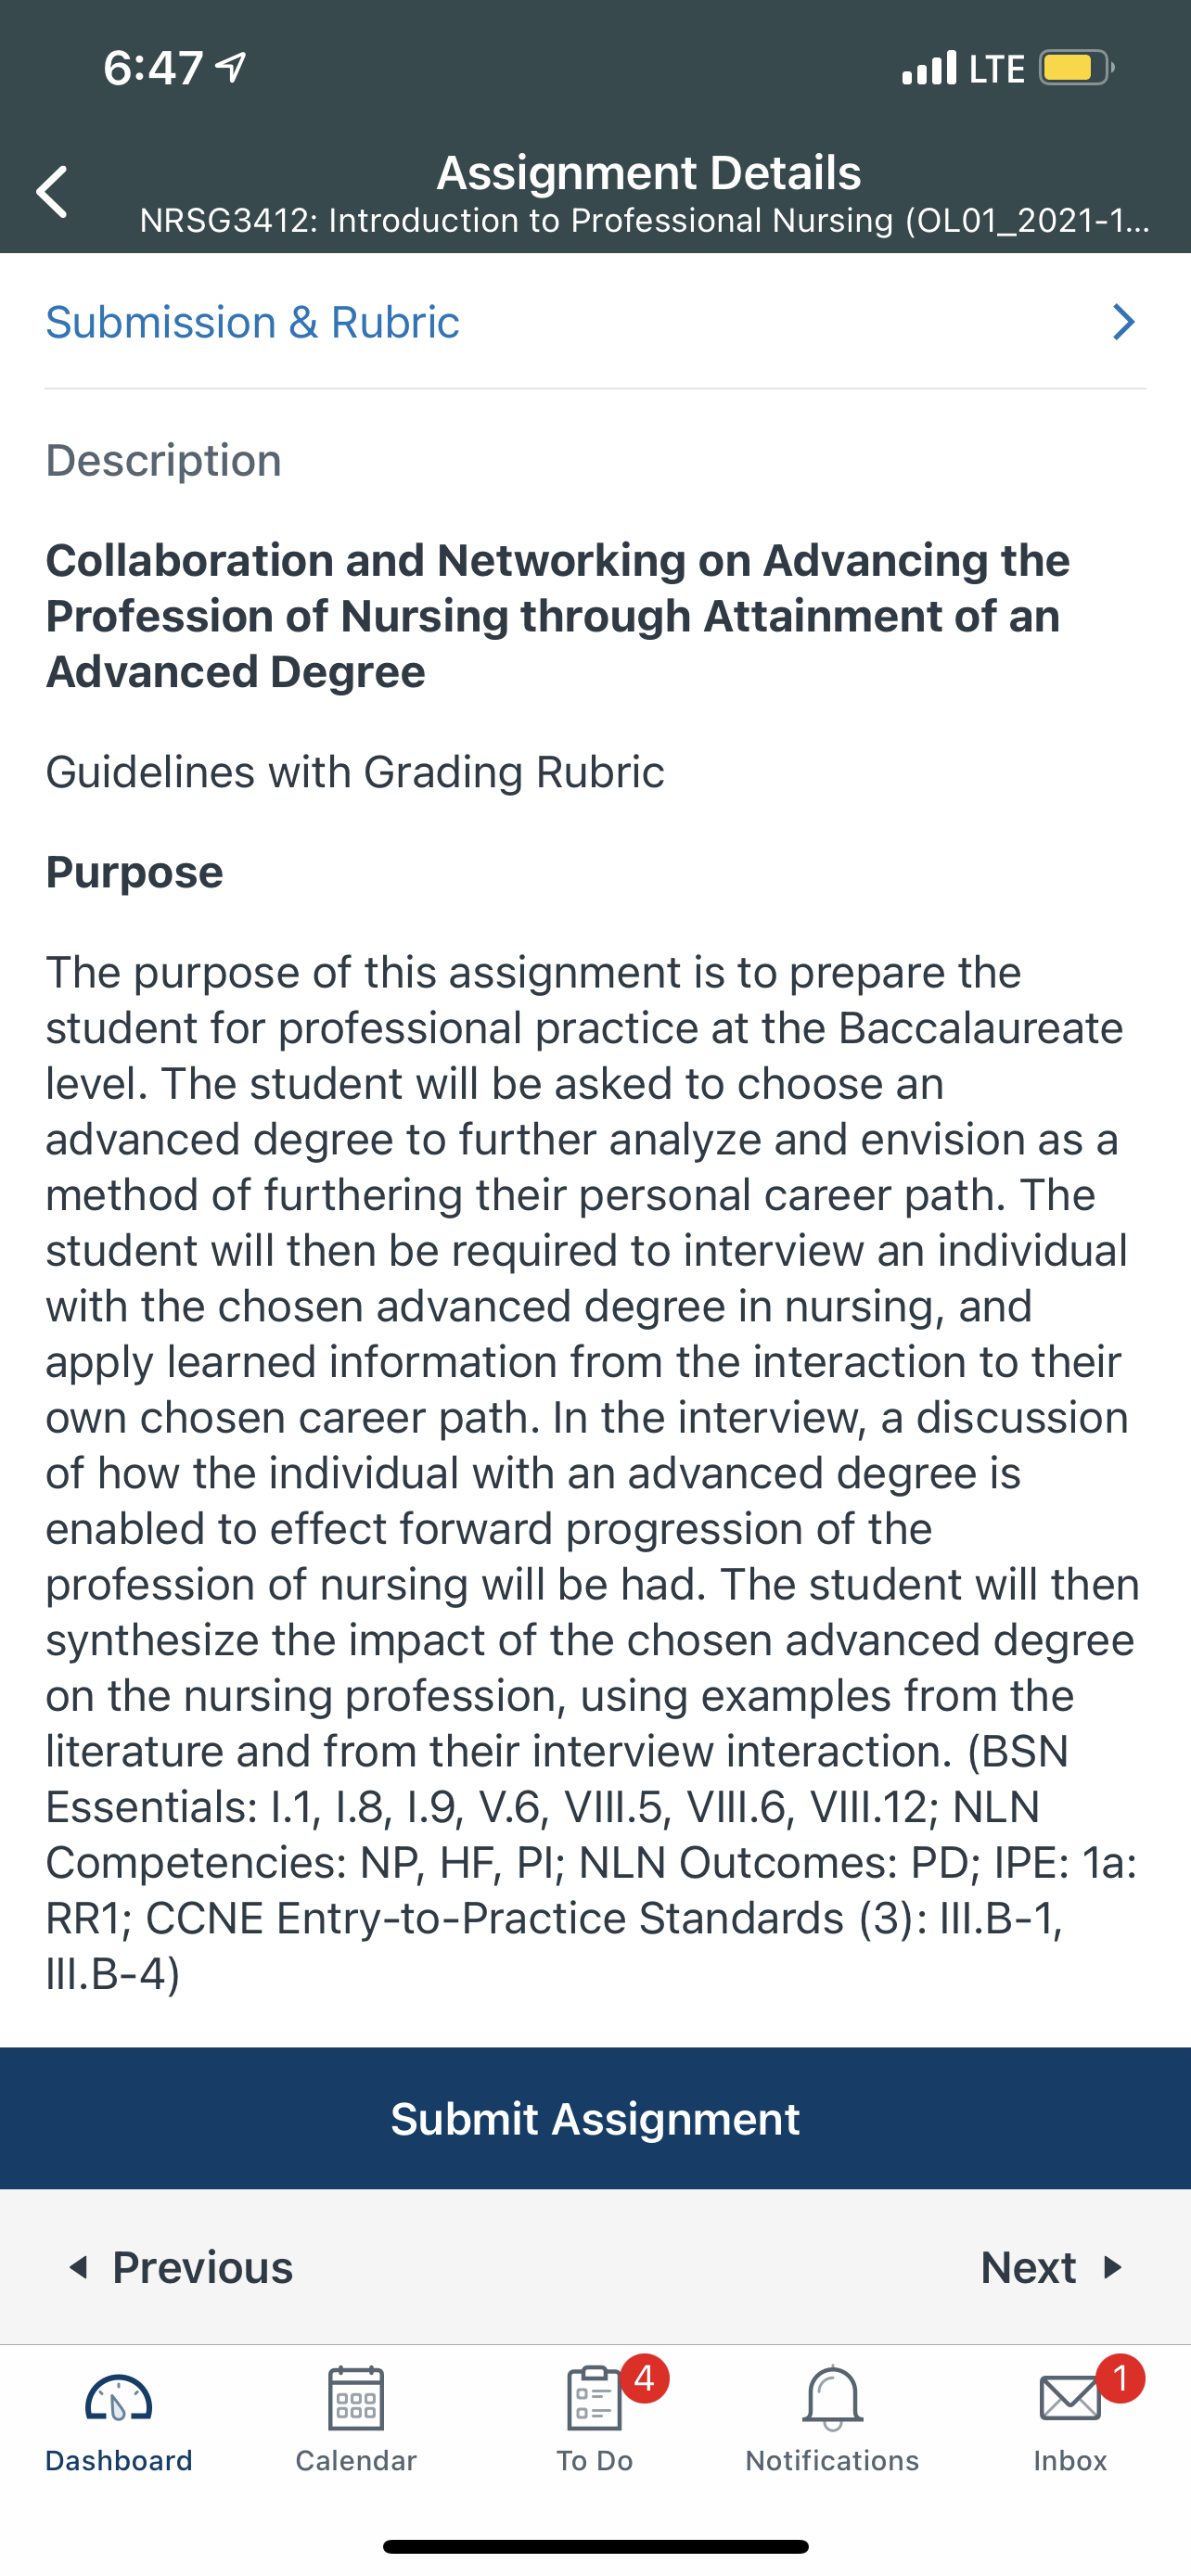Image resolution: width=1191 pixels, height=2576 pixels.
Task: Go to Next assignment
Action: 1053,2267
